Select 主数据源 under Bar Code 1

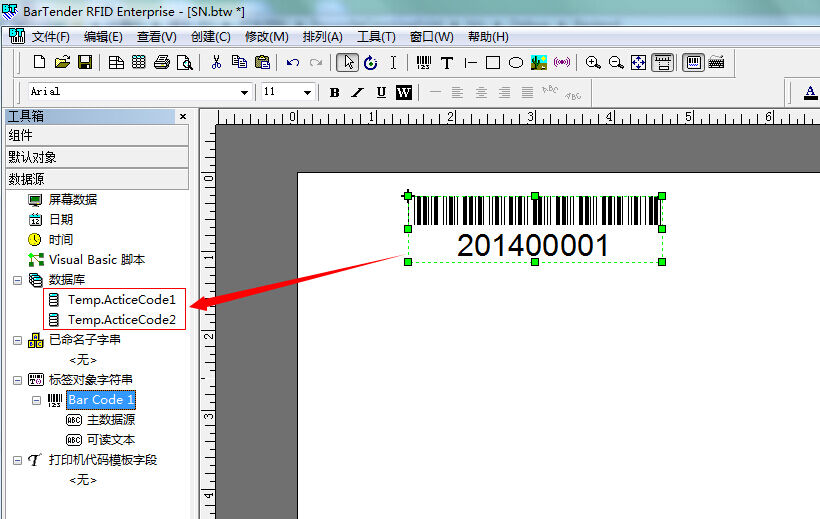click(x=111, y=420)
